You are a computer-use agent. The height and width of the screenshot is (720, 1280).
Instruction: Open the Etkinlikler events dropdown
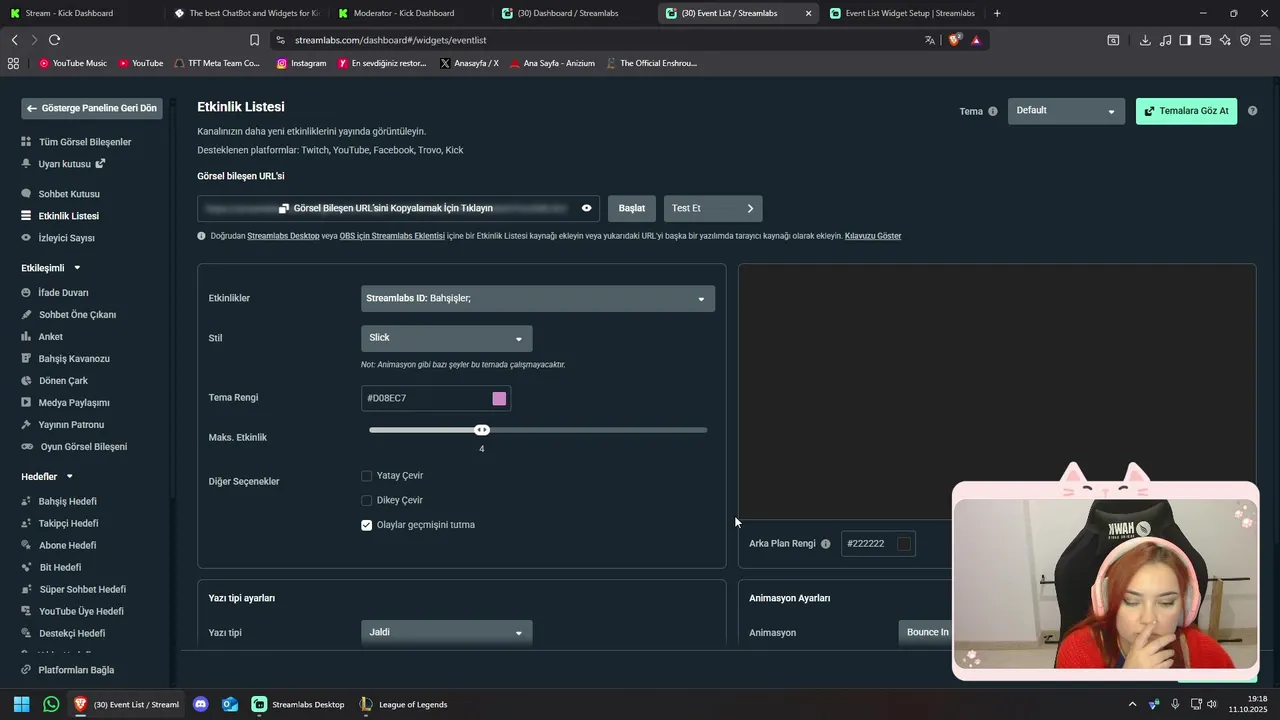point(538,298)
